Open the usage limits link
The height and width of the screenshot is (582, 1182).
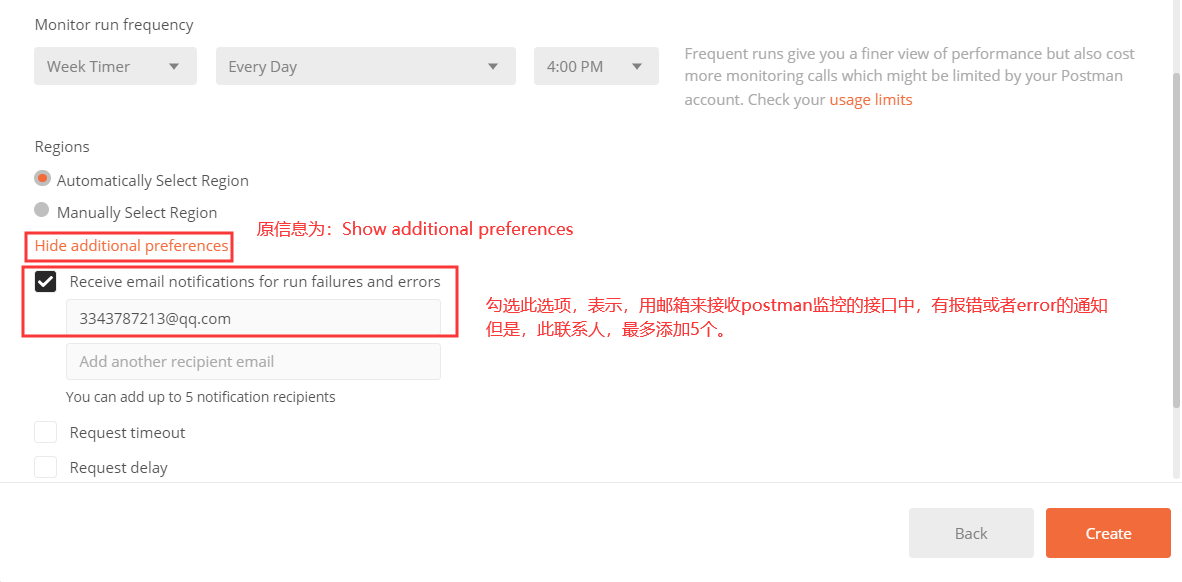[x=870, y=100]
